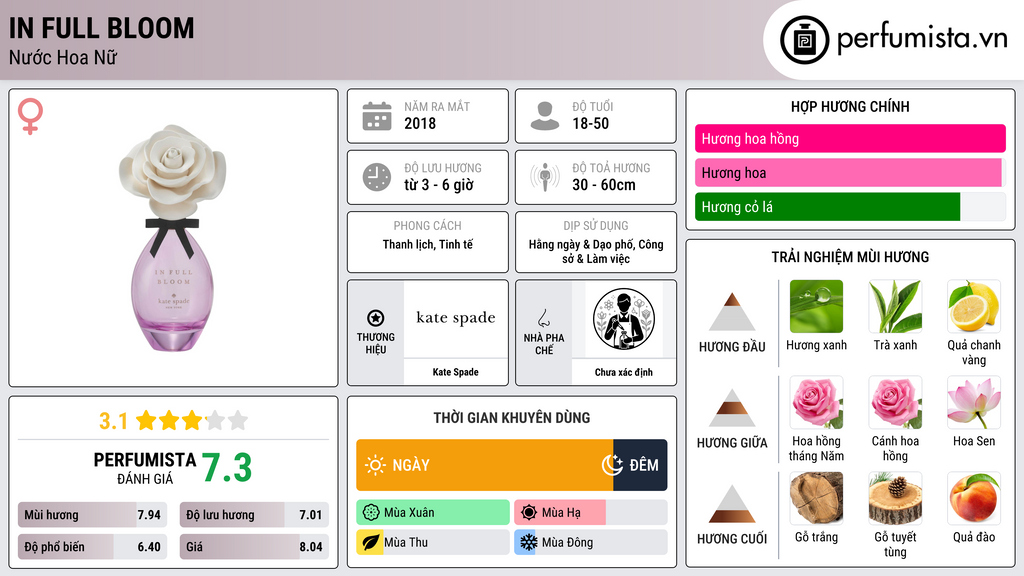Image resolution: width=1024 pixels, height=576 pixels.
Task: Click the TRẢI NGHIỆM MÙI HƯƠNG heading
Action: point(850,257)
